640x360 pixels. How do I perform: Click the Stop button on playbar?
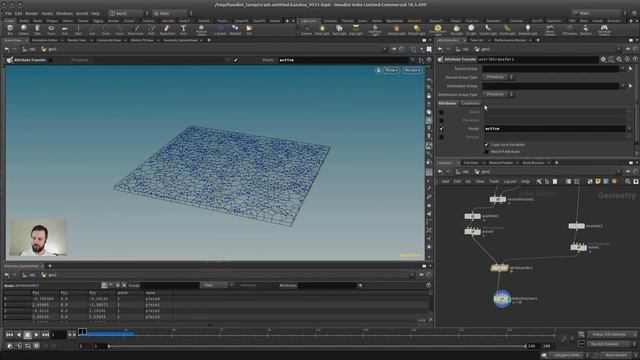pyautogui.click(x=27, y=335)
